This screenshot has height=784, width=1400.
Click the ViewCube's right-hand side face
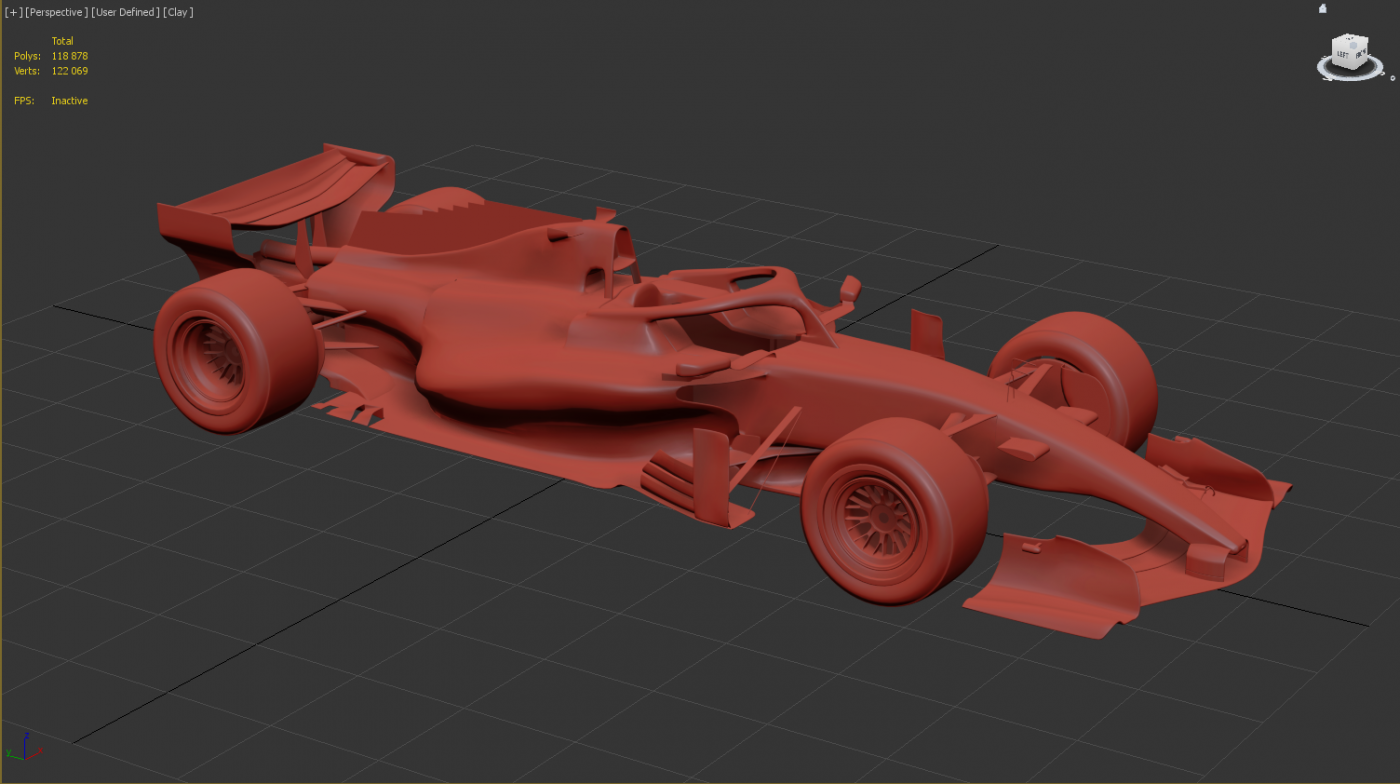1361,54
